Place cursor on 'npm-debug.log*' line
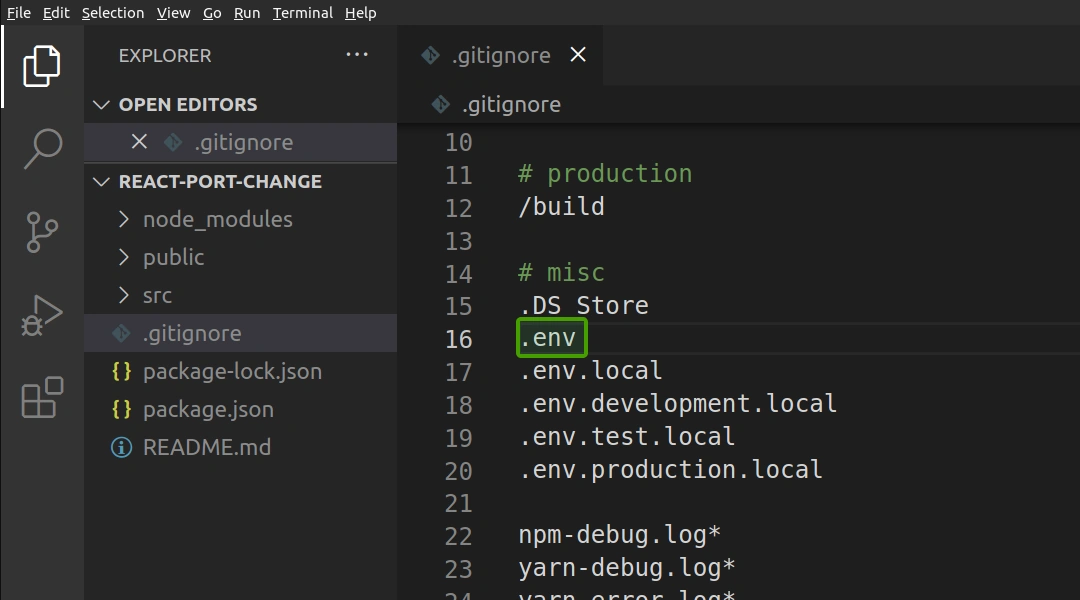 (x=619, y=535)
